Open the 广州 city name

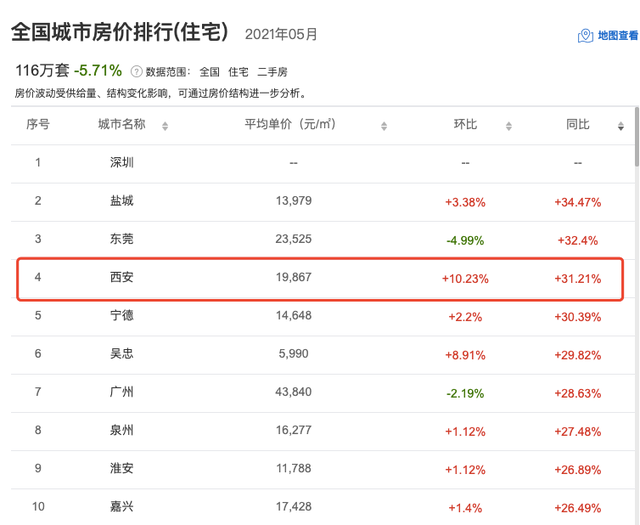[x=122, y=392]
